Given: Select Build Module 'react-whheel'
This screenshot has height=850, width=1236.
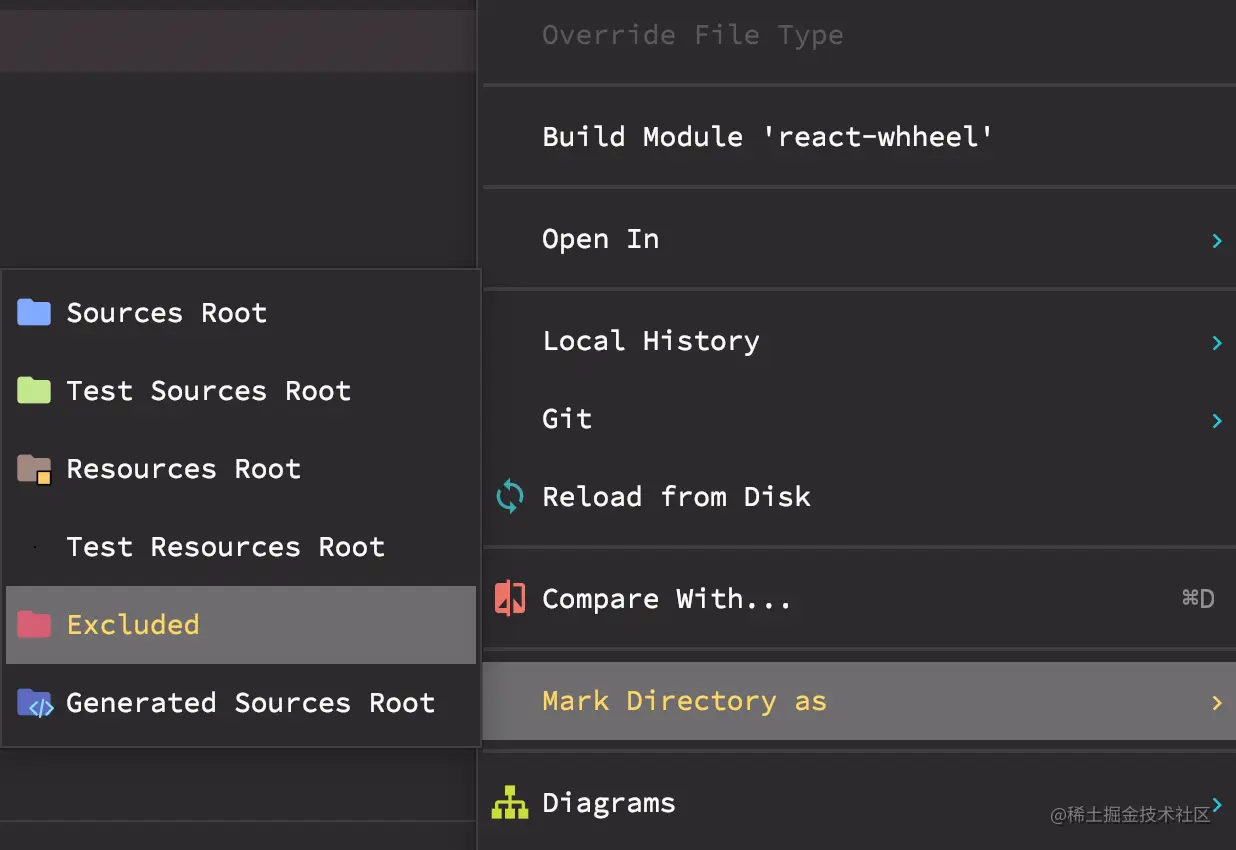Looking at the screenshot, I should point(767,137).
